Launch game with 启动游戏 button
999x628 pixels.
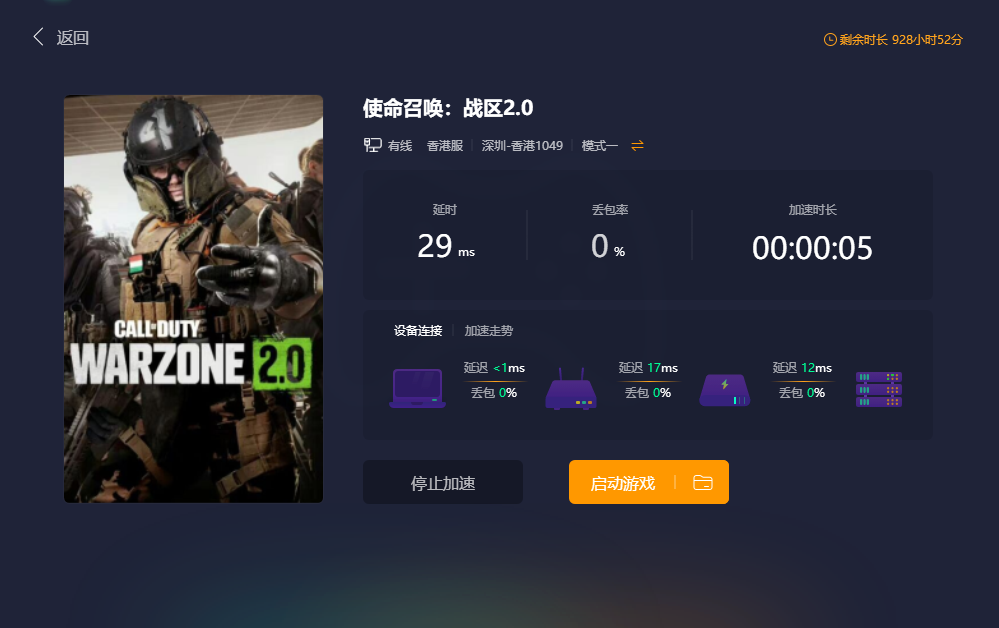click(x=622, y=482)
